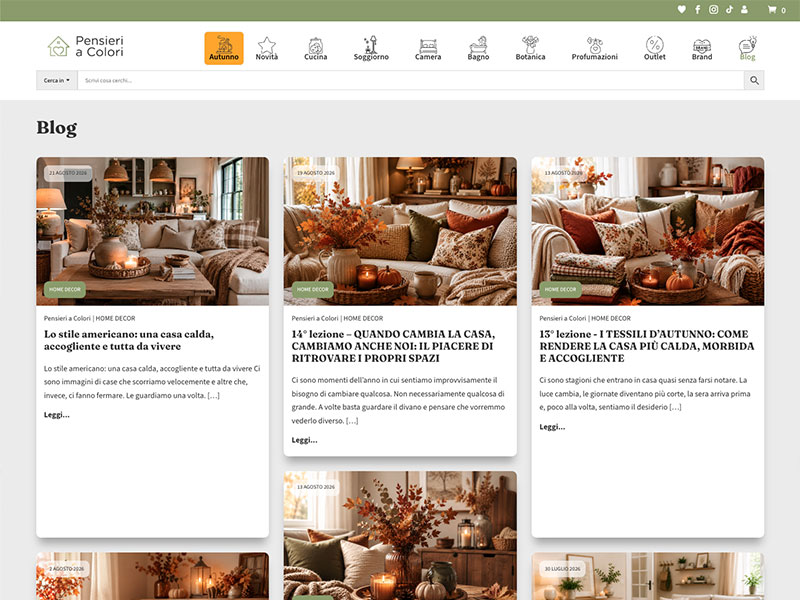
Task: Open the wishlist heart icon
Action: pyautogui.click(x=681, y=9)
